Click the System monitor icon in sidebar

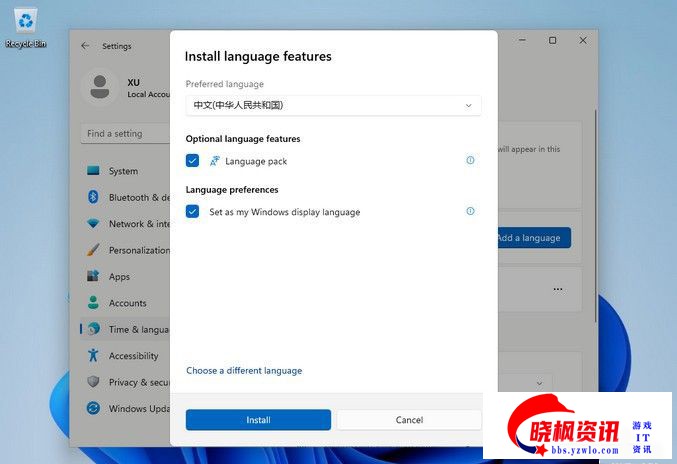[93, 171]
